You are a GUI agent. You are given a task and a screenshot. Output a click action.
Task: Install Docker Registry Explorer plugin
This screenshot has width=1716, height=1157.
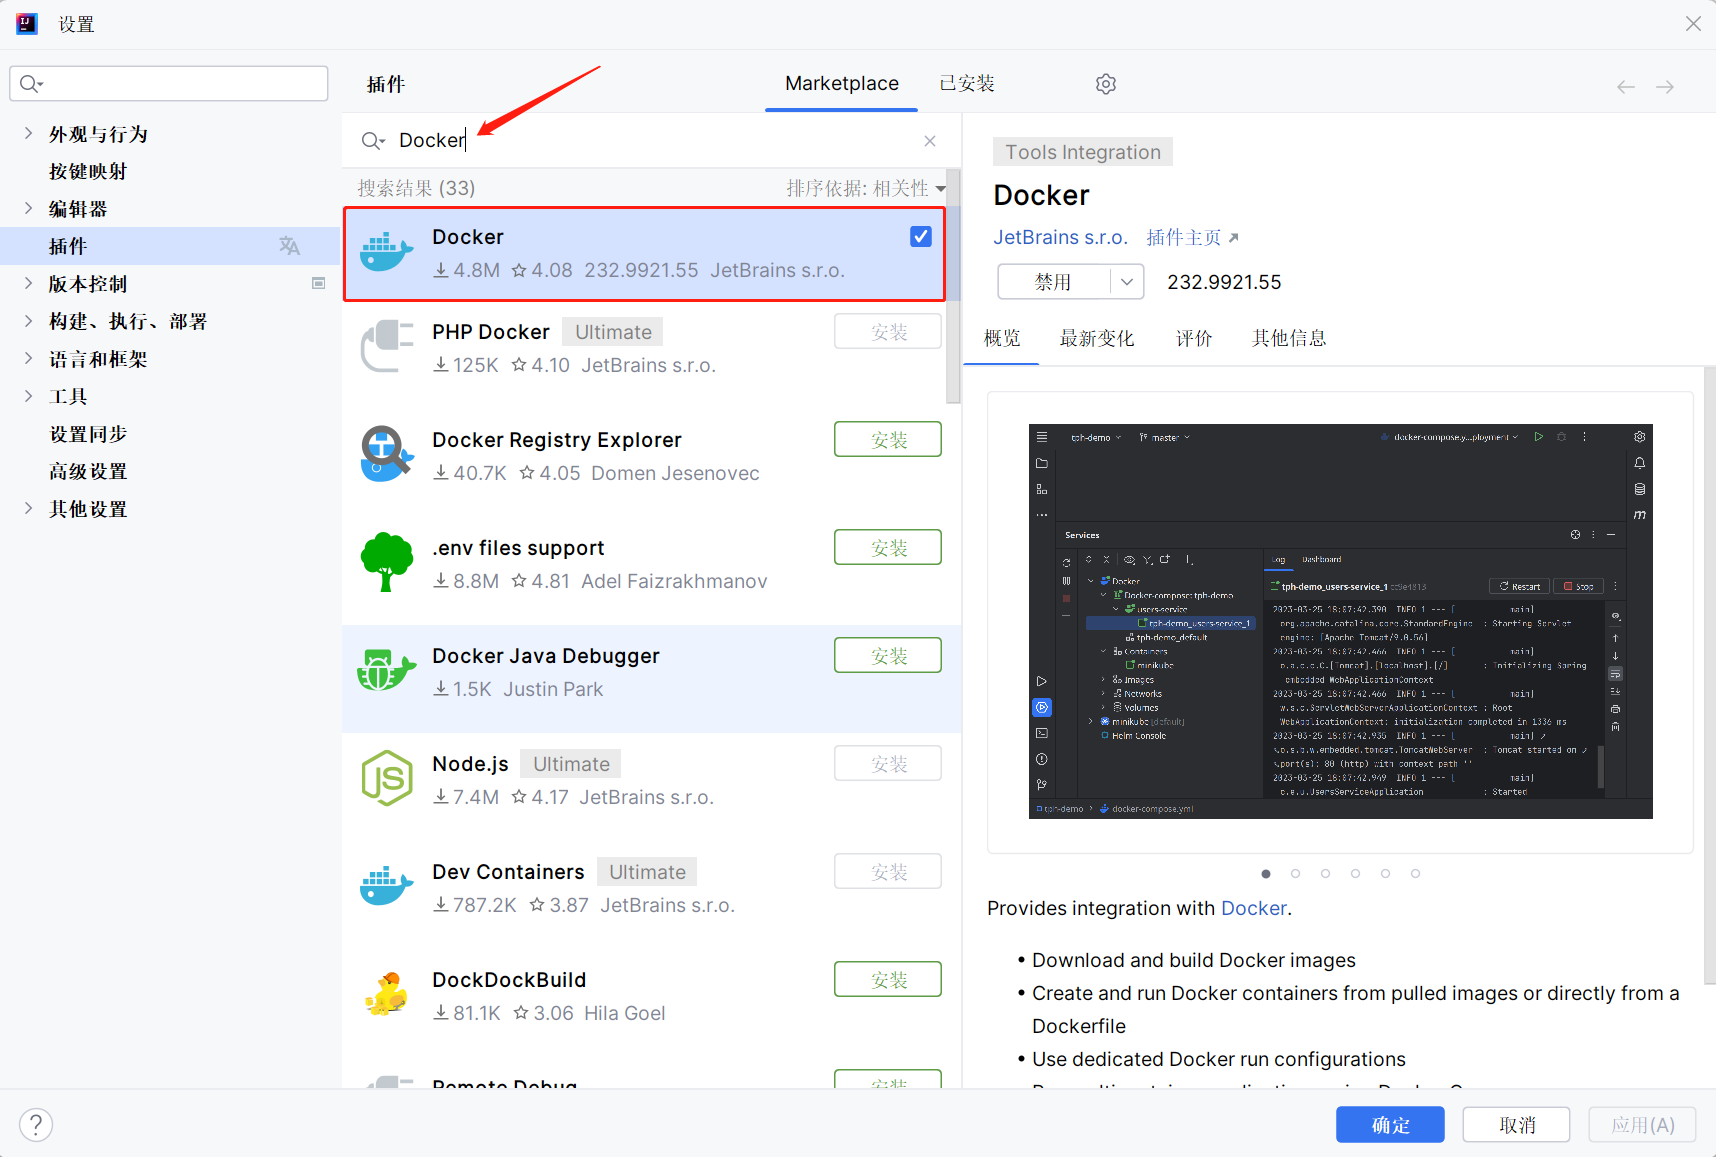click(888, 439)
